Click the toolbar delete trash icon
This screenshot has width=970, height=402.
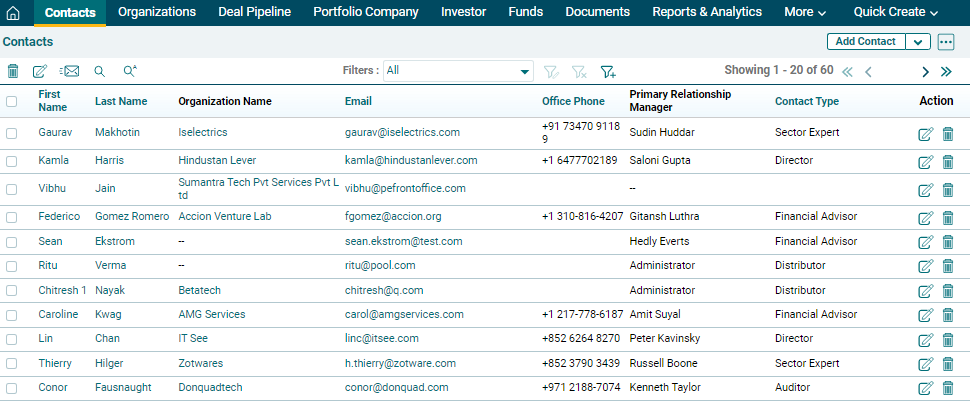[13, 71]
